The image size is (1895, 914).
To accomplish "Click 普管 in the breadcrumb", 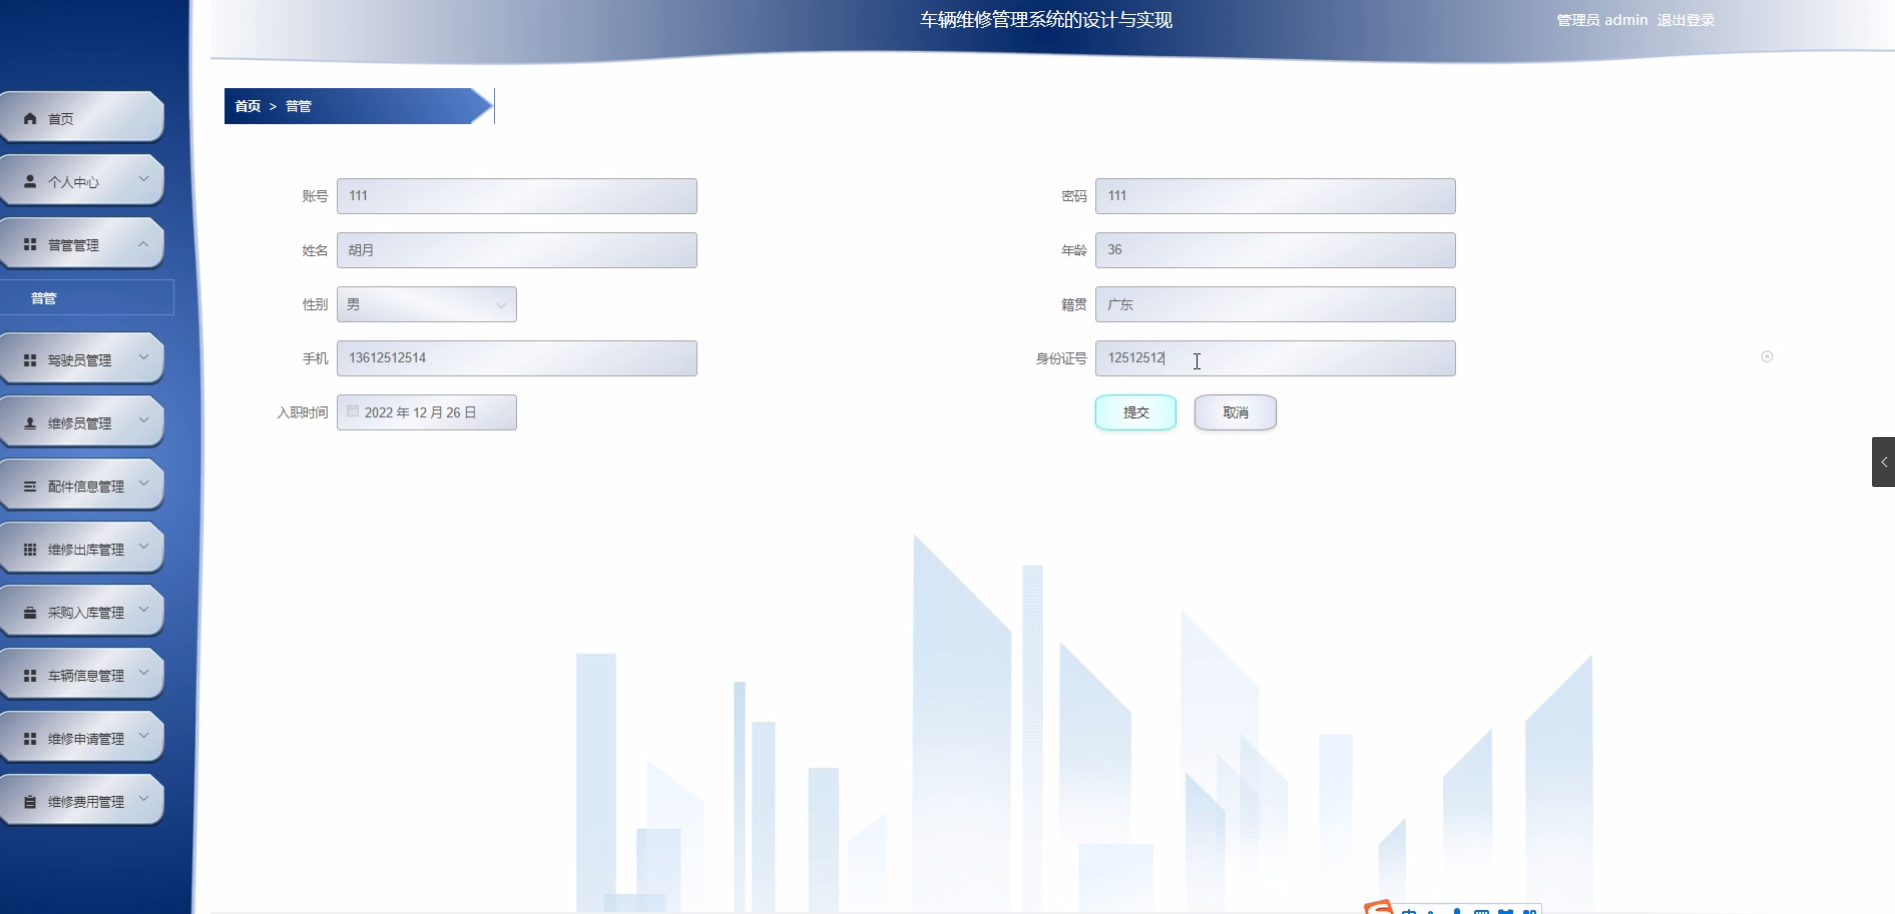I will tap(299, 106).
